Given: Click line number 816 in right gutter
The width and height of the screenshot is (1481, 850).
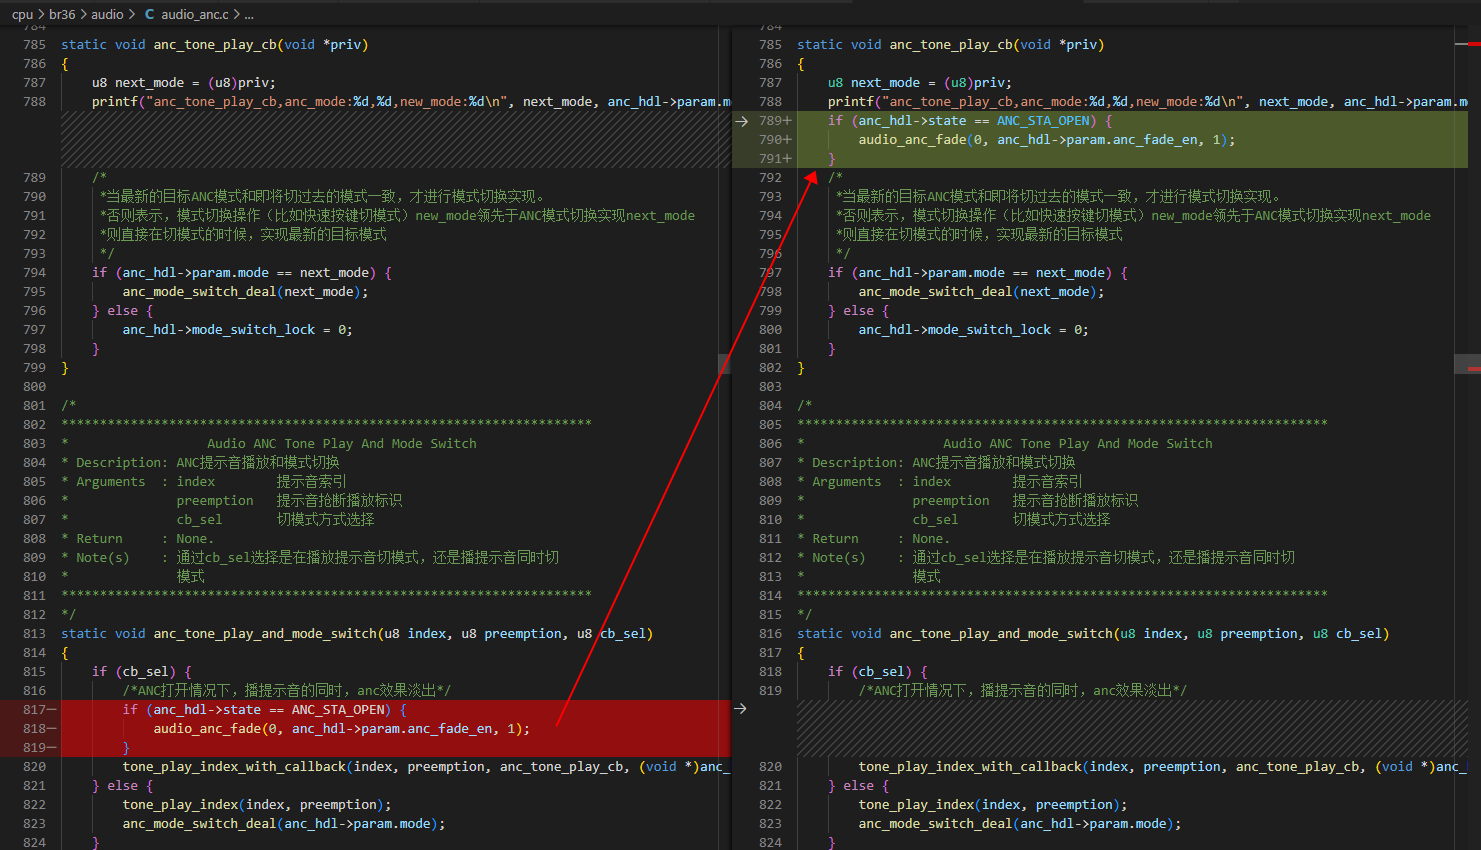Looking at the screenshot, I should tap(770, 634).
